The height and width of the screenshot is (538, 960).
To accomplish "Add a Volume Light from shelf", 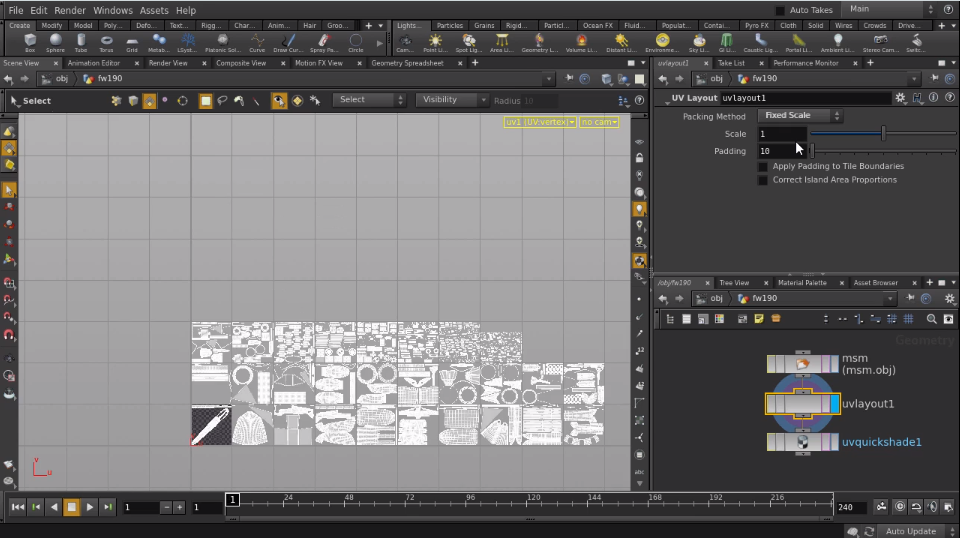I will (581, 43).
